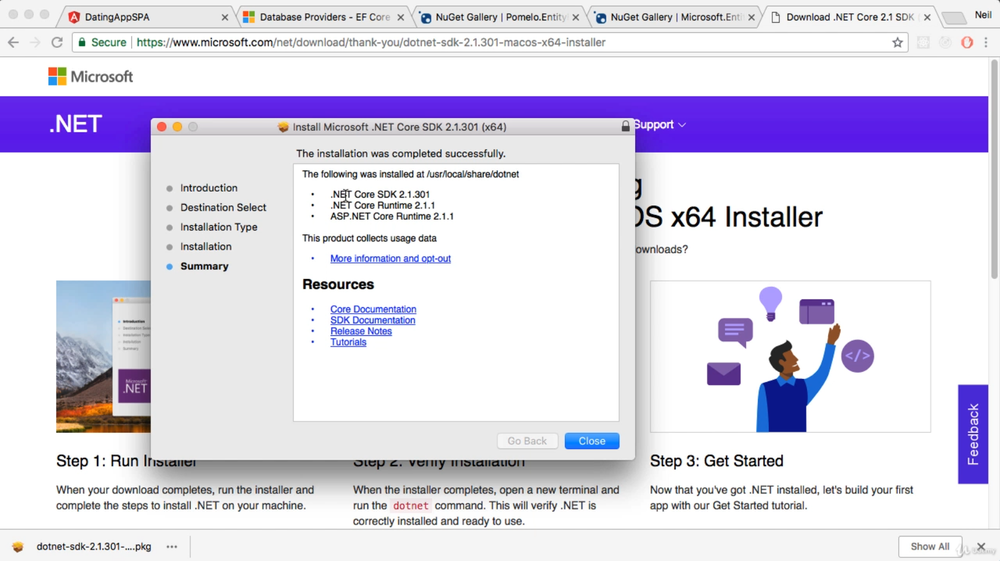Screen dimensions: 1000x561
Task: Select the Installation step in sidebar
Action: pos(206,247)
